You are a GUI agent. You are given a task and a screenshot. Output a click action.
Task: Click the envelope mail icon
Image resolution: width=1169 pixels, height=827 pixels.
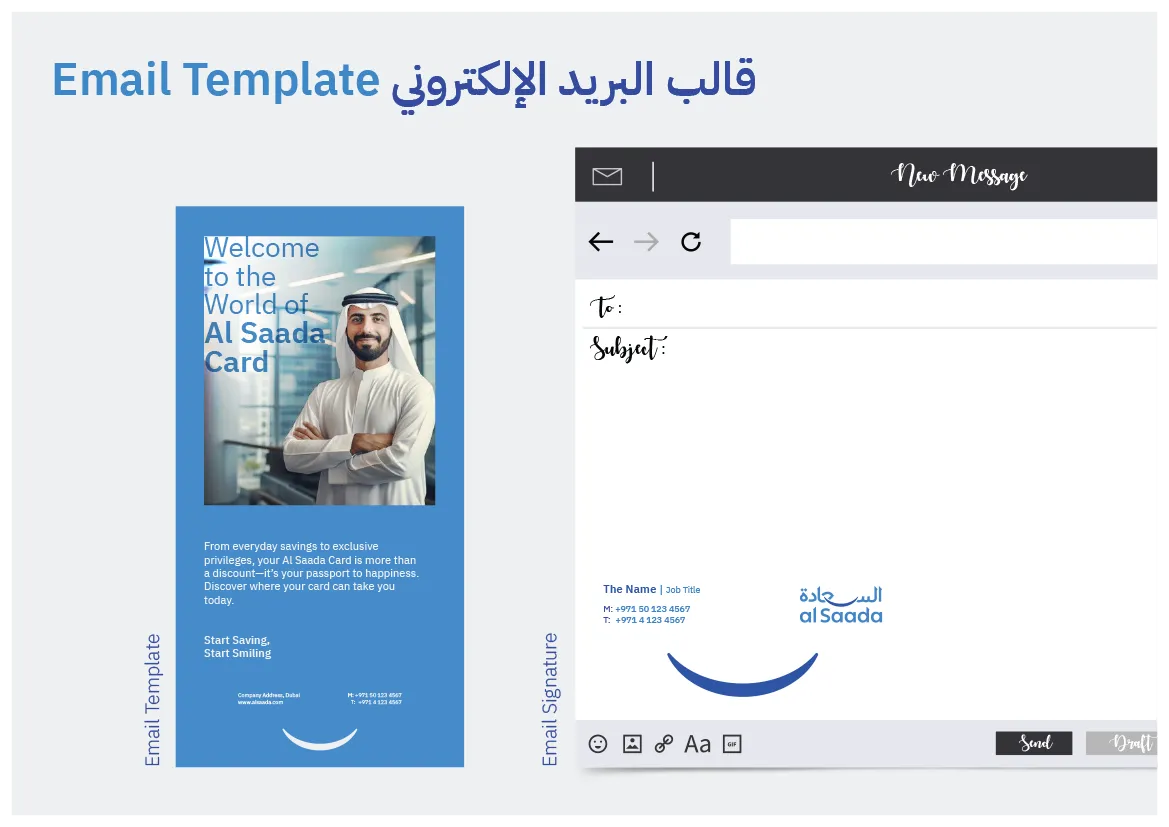click(607, 177)
